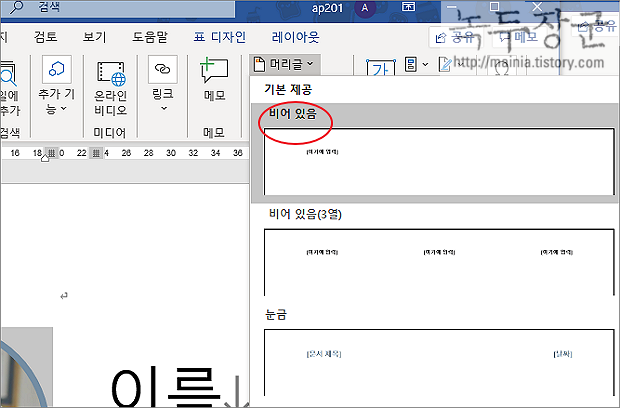Image resolution: width=620 pixels, height=408 pixels.
Task: Open the 검토 ribbon tab
Action: pyautogui.click(x=45, y=37)
